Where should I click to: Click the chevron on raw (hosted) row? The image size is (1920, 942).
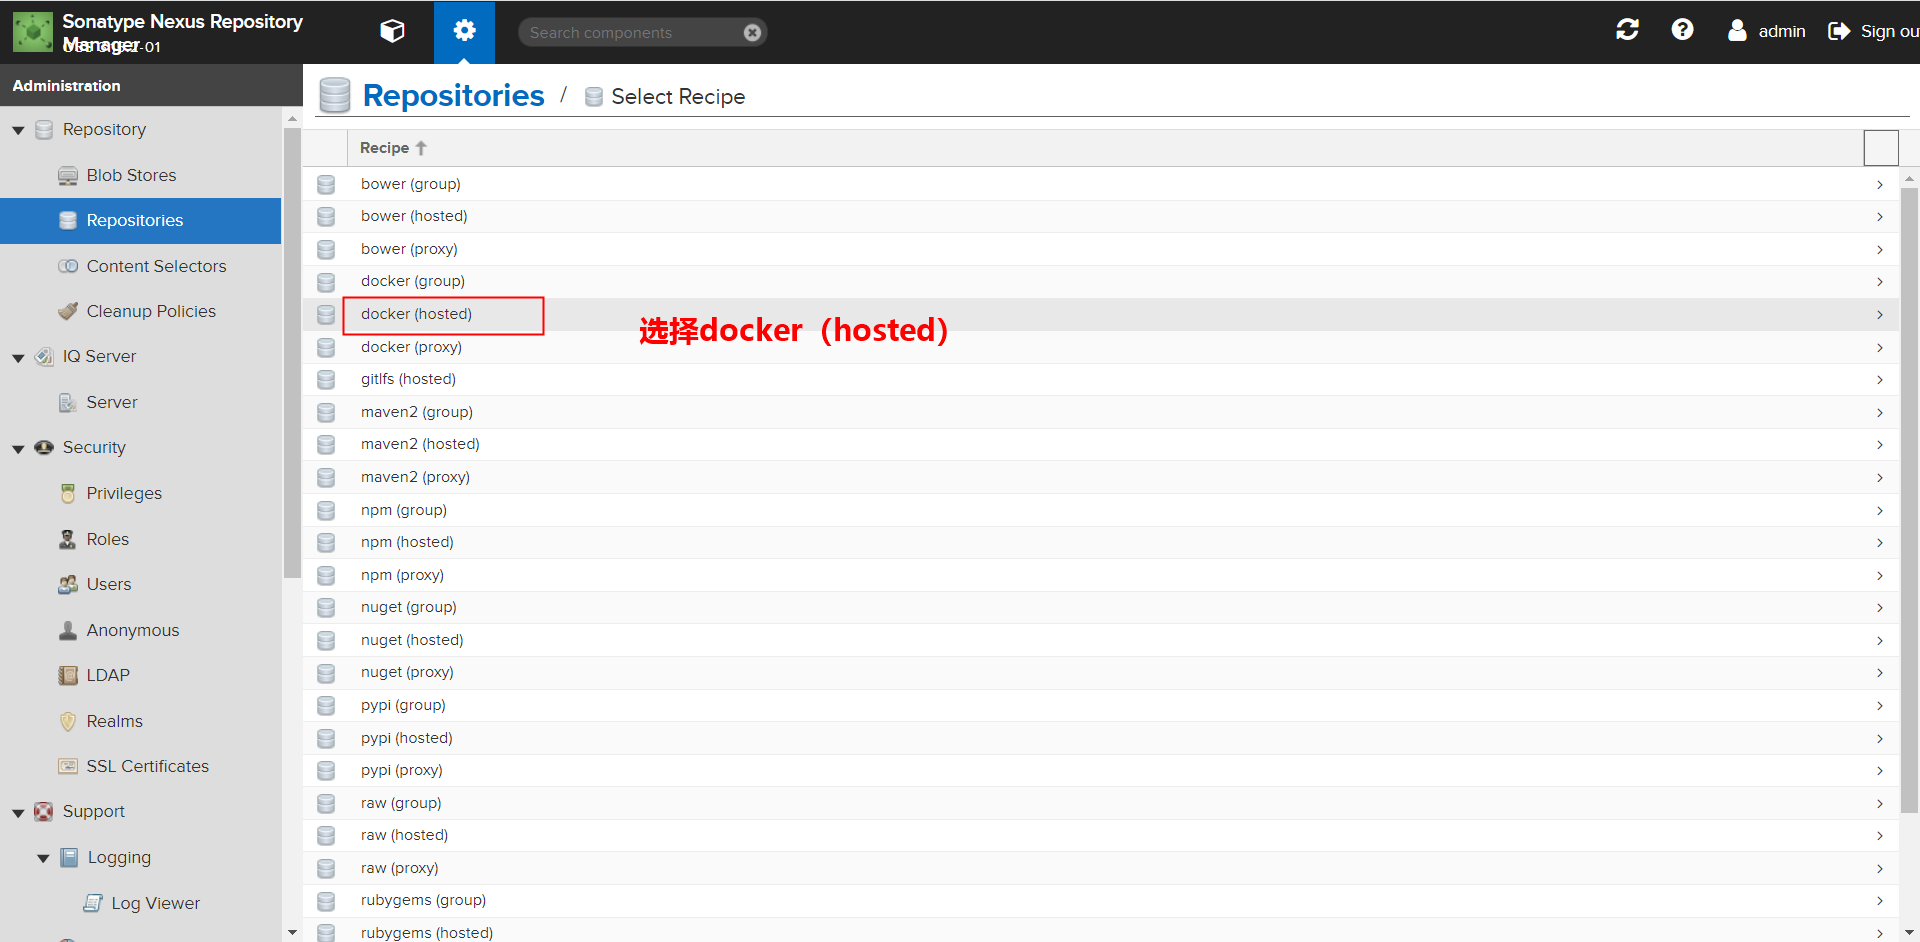[1880, 835]
